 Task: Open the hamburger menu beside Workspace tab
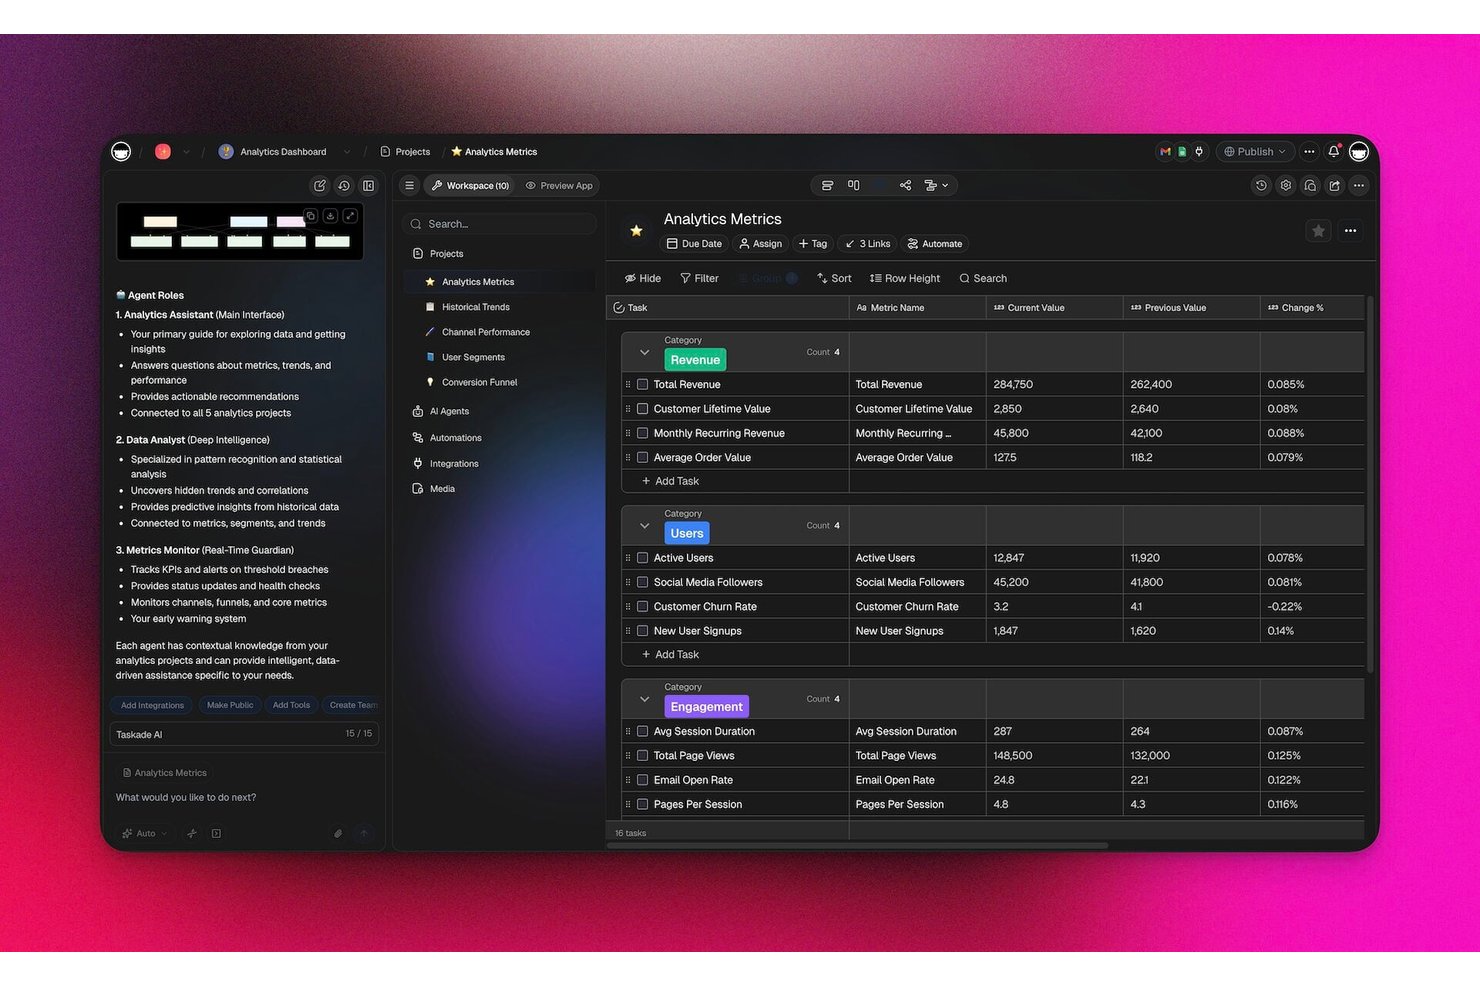coord(409,185)
